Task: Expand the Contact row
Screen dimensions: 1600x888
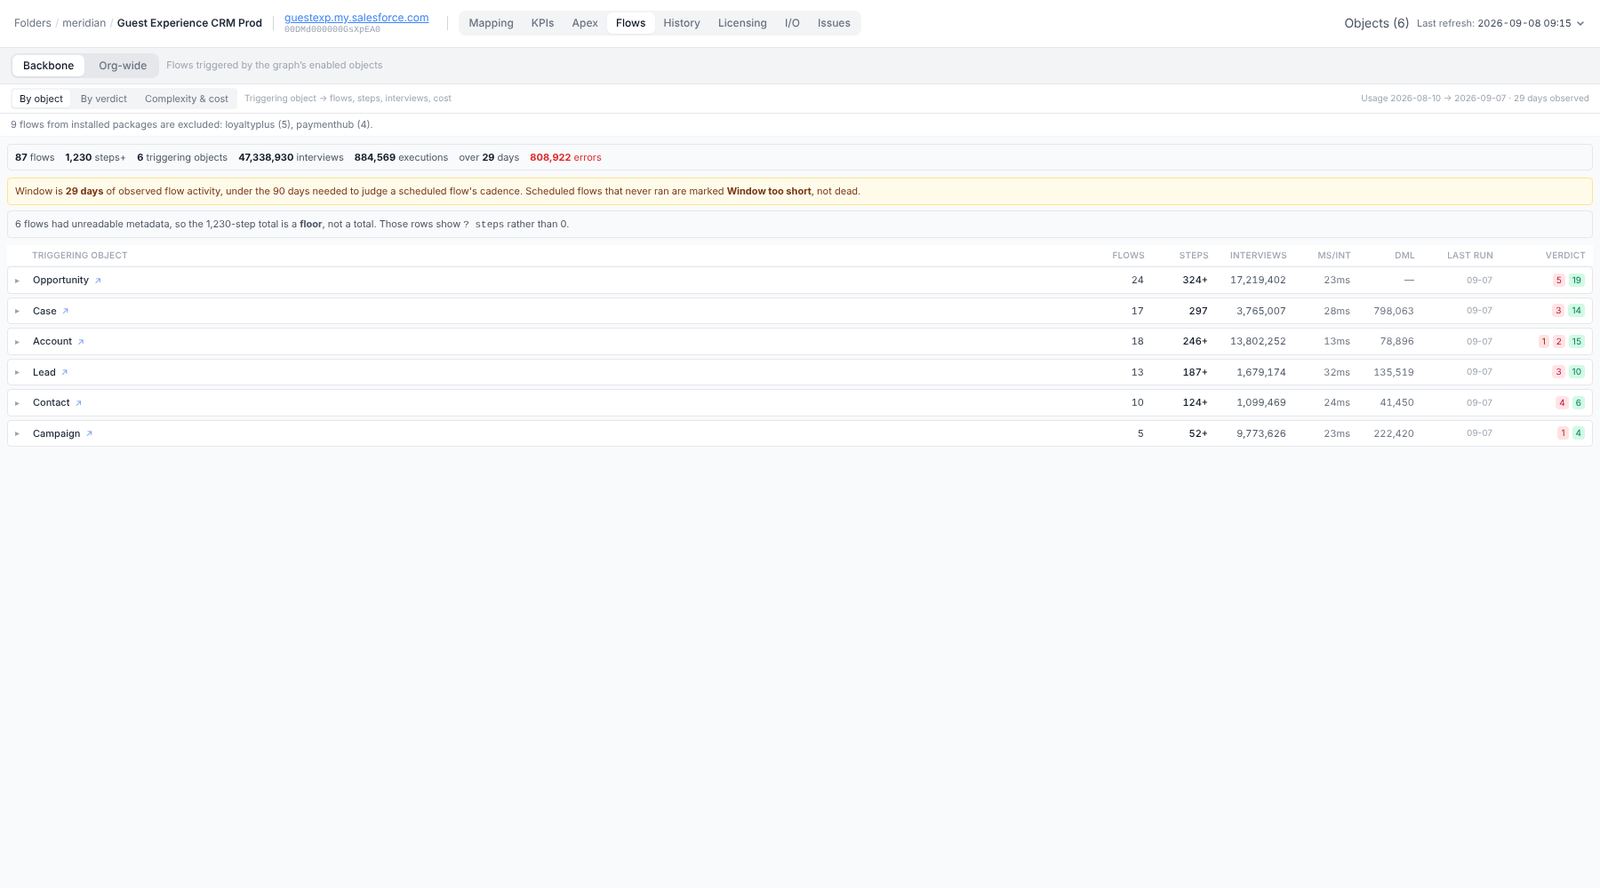Action: pyautogui.click(x=17, y=403)
